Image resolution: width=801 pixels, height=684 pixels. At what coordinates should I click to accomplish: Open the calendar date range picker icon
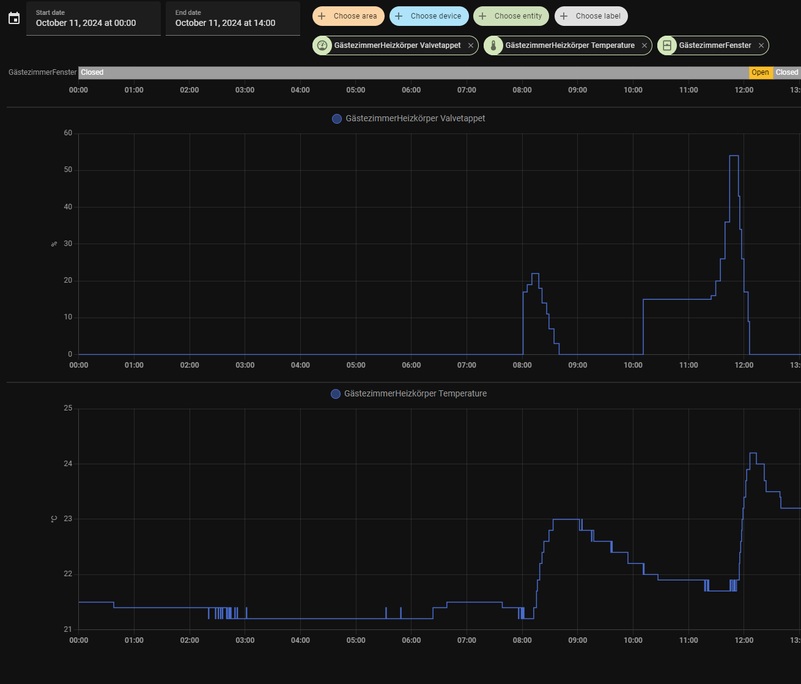pos(14,18)
